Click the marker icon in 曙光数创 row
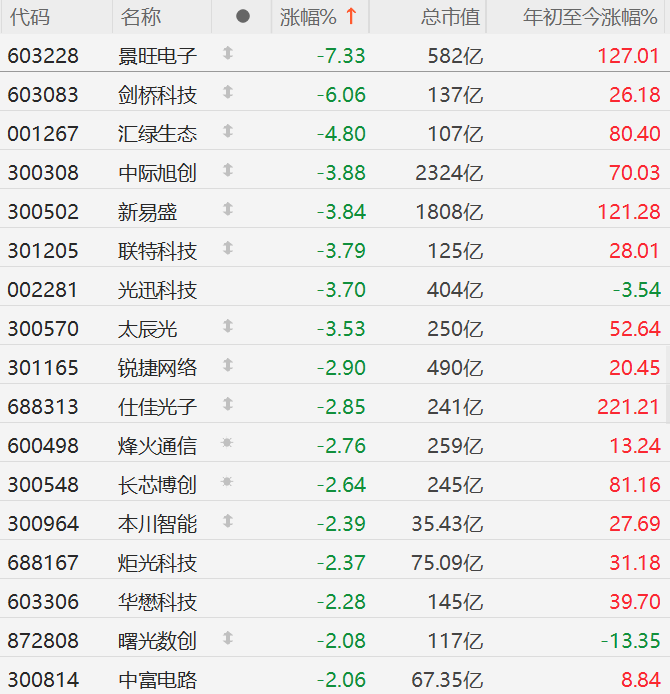This screenshot has height=694, width=670. pyautogui.click(x=227, y=638)
